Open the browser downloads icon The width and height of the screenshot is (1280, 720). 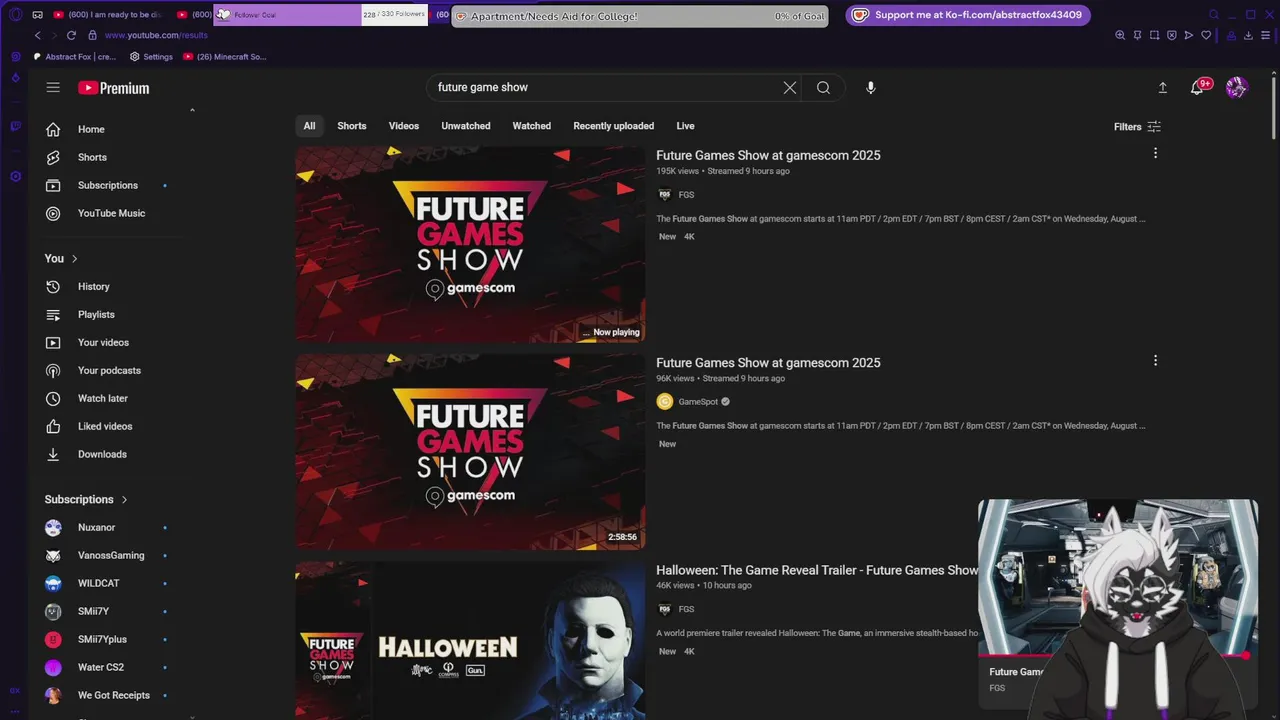[1248, 35]
